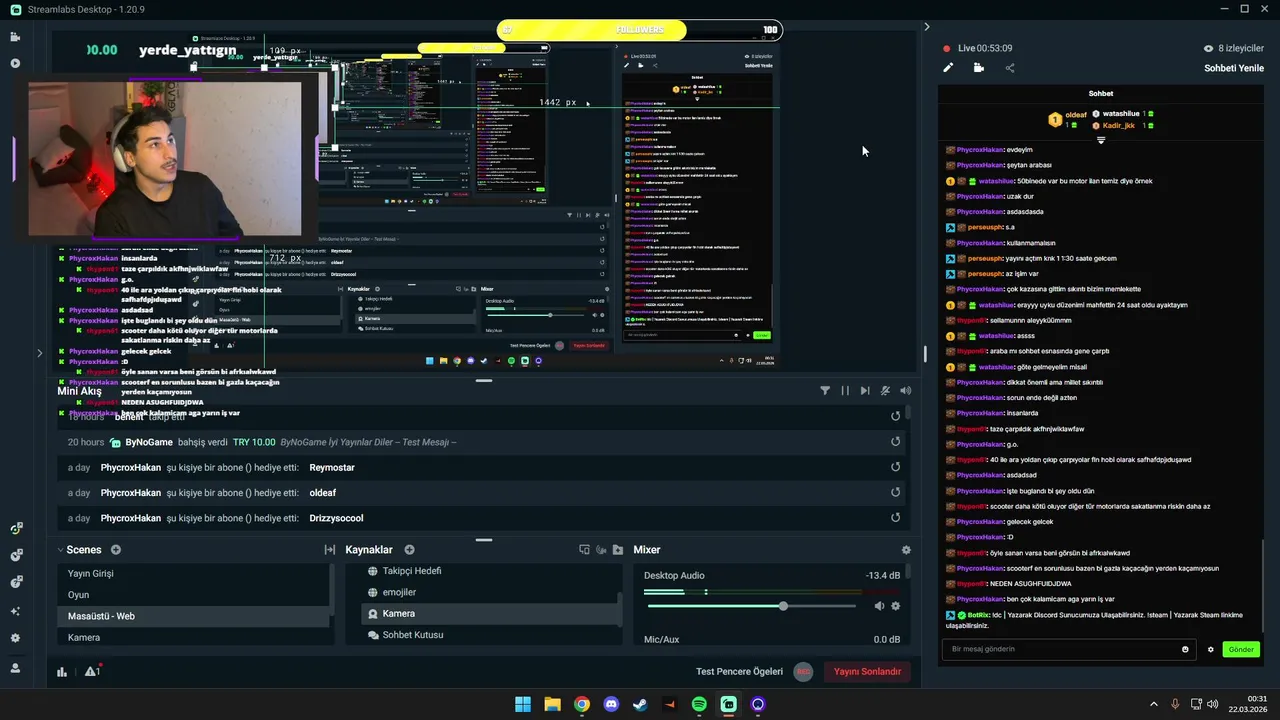
Task: Replay the ByNoGame donation alert
Action: (895, 442)
